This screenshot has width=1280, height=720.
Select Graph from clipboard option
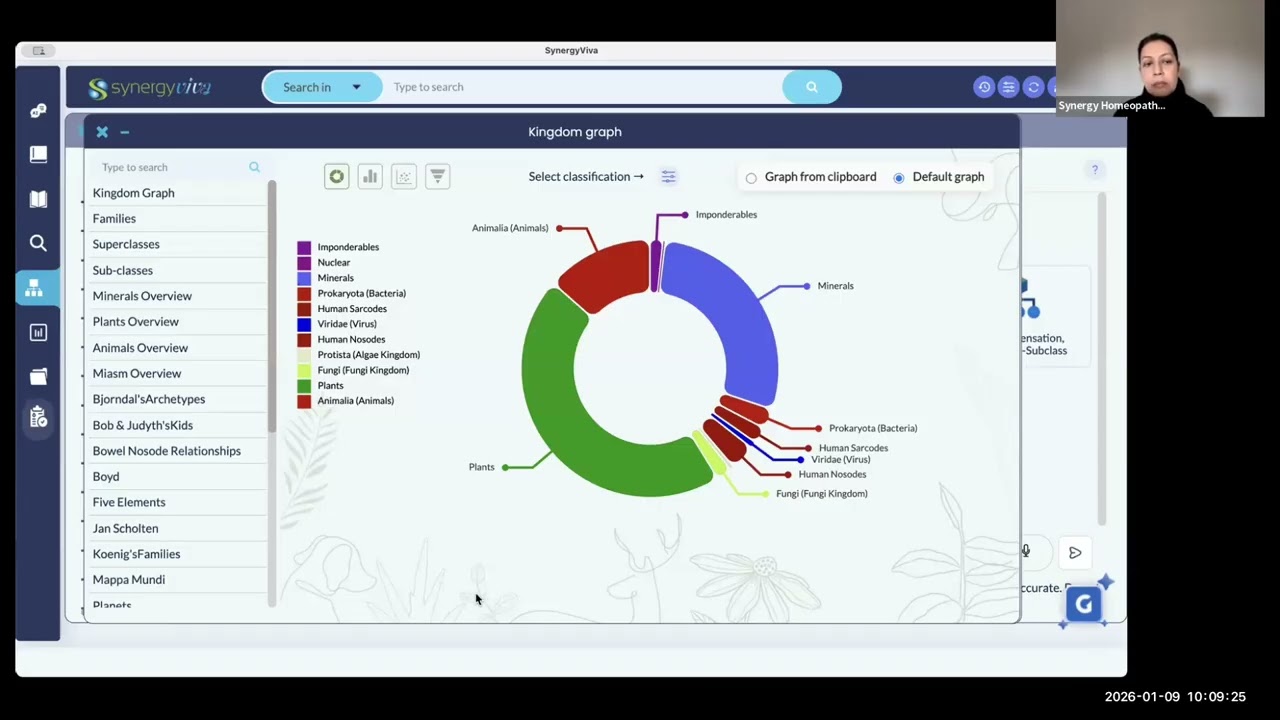[x=751, y=178]
